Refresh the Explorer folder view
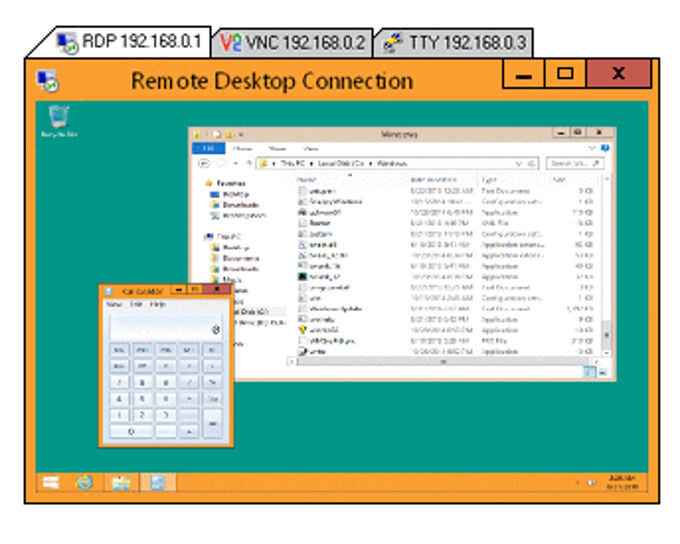The width and height of the screenshot is (680, 544). click(532, 164)
